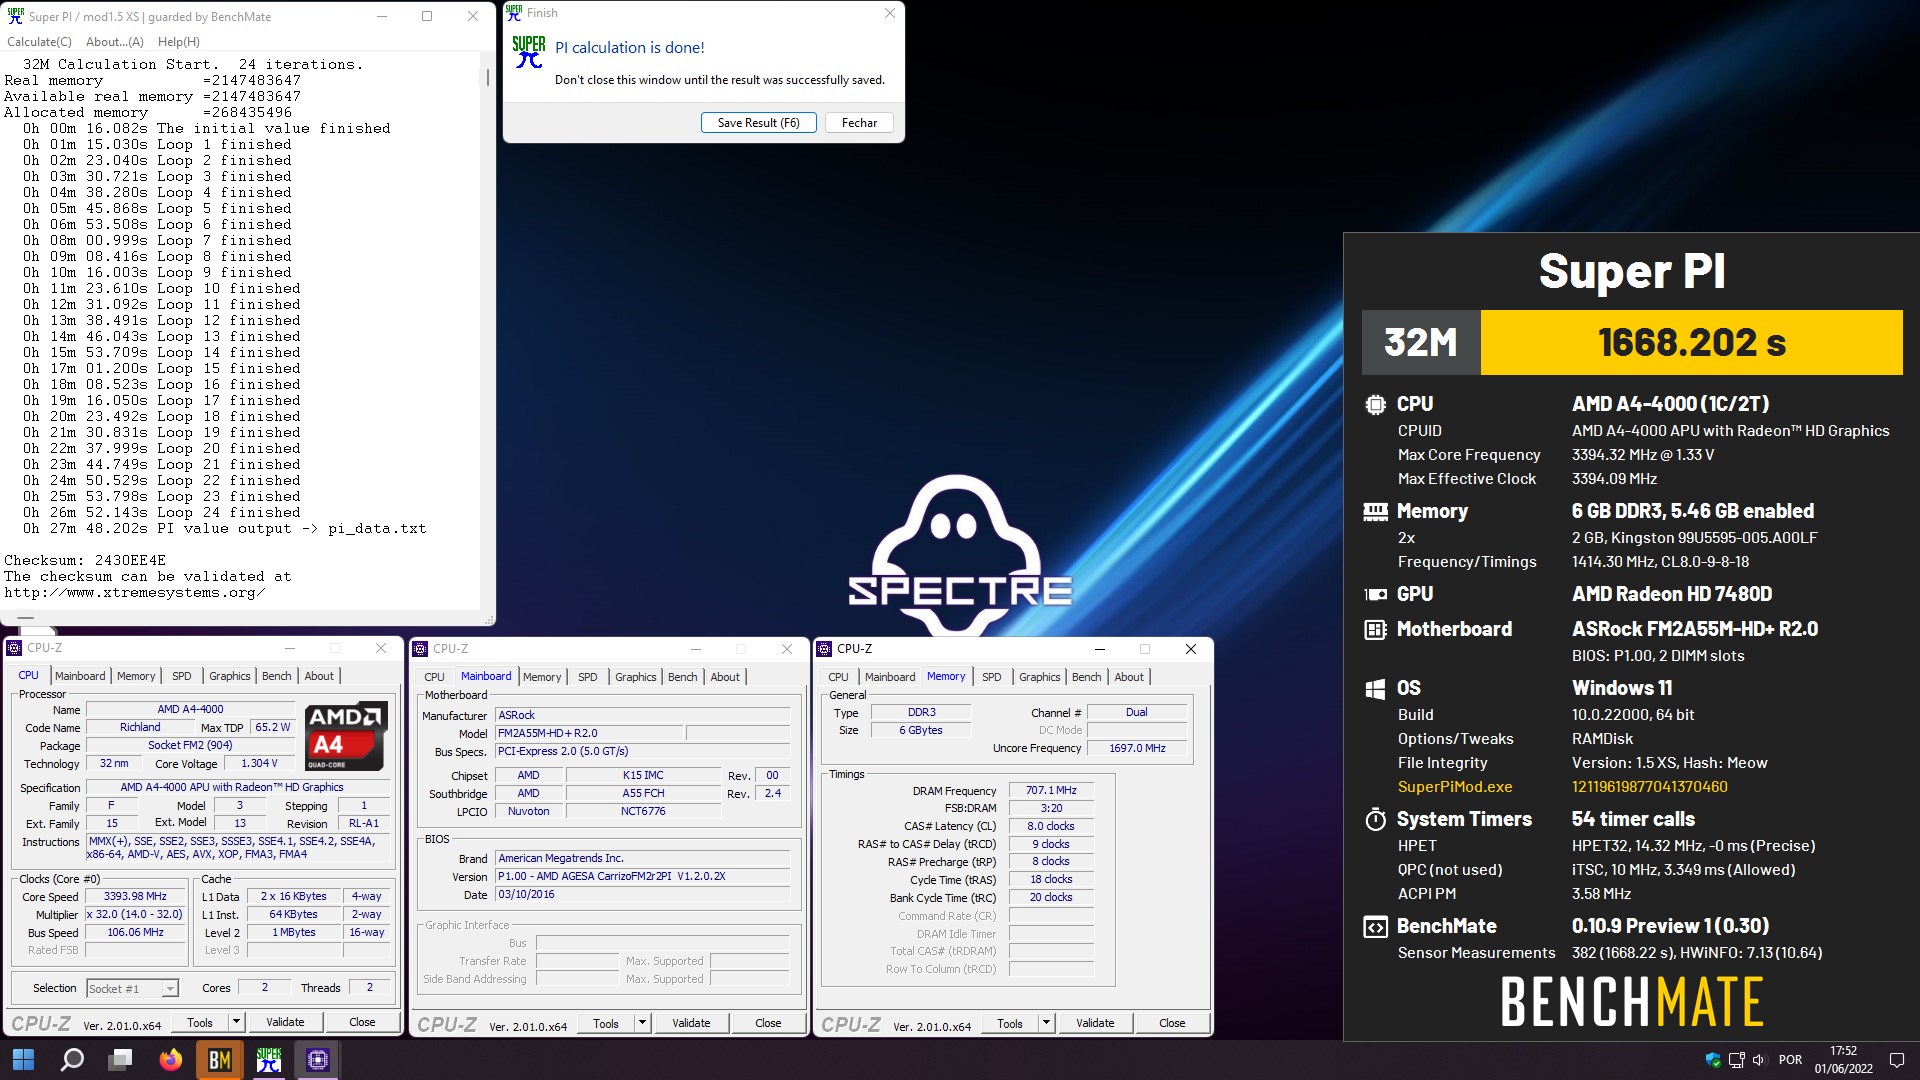1920x1080 pixels.
Task: Click the System Timers stopwatch icon
Action: pos(1375,820)
